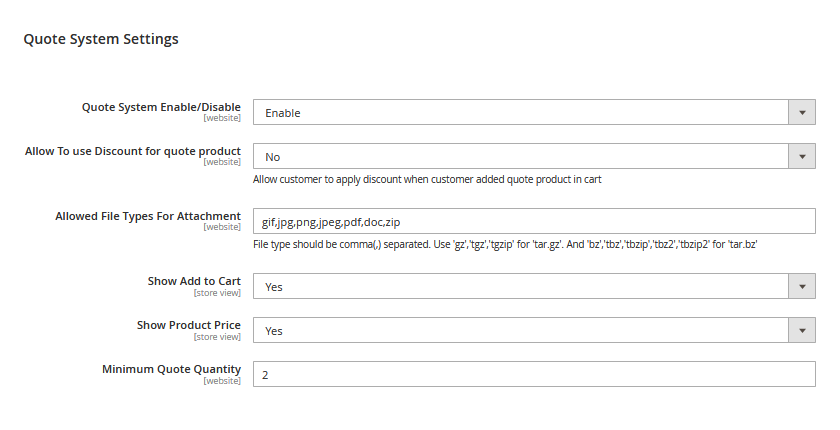Click the 'Minimum Quote Quantity' label
840x430 pixels.
pos(171,369)
